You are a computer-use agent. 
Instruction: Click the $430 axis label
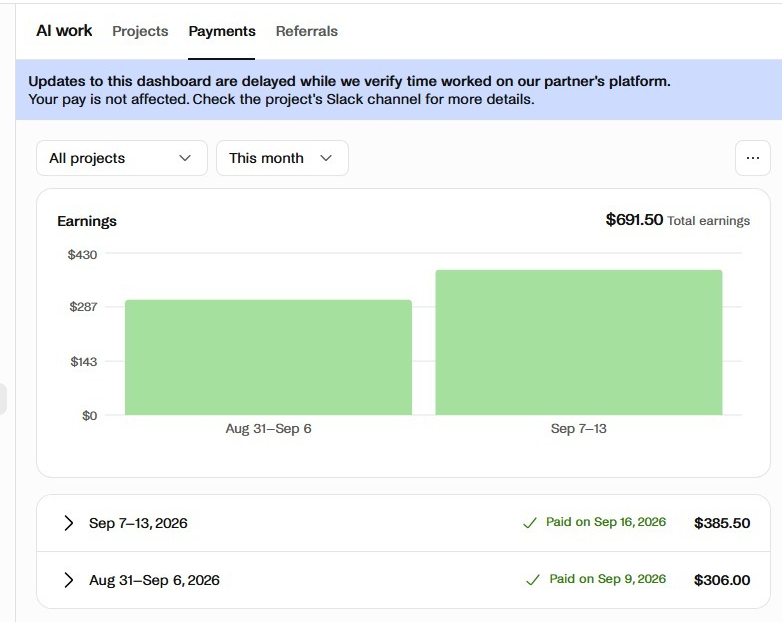point(82,254)
